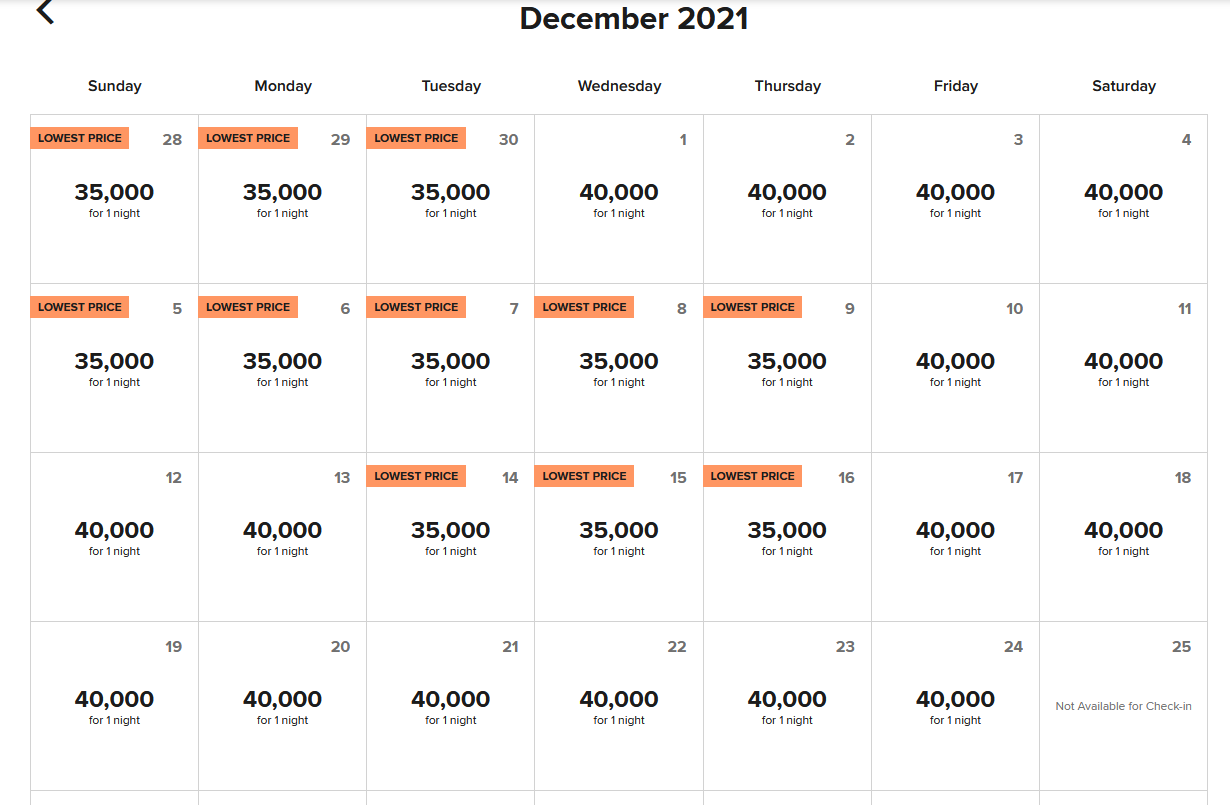
Task: Pick Saturday December 18
Action: pyautogui.click(x=1123, y=537)
